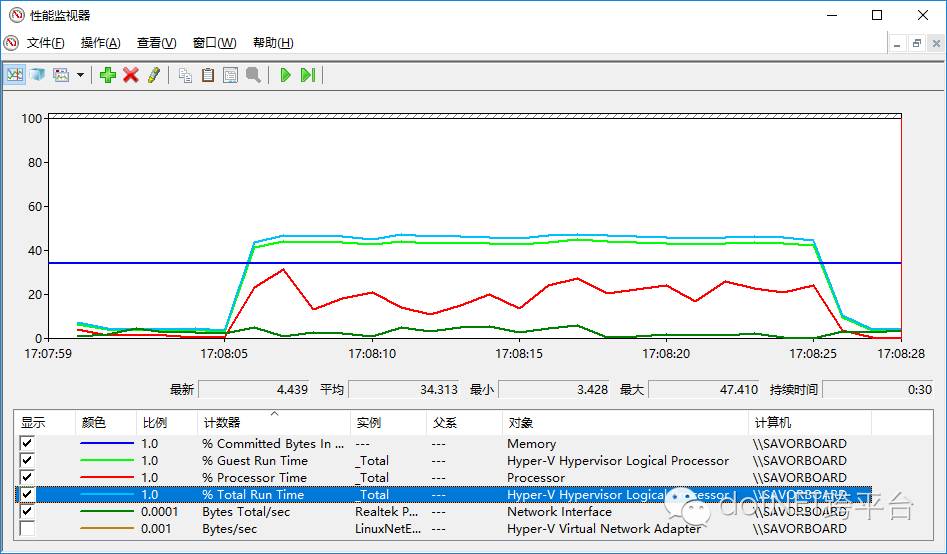Select the Bytes/sec counter name

click(230, 529)
